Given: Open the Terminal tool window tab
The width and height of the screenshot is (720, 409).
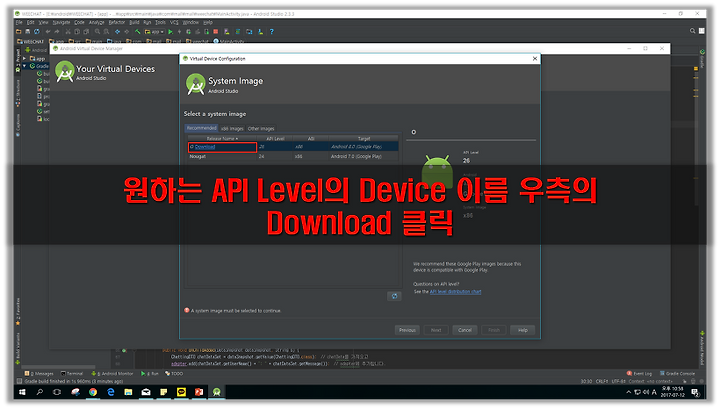Looking at the screenshot, I should [x=72, y=374].
